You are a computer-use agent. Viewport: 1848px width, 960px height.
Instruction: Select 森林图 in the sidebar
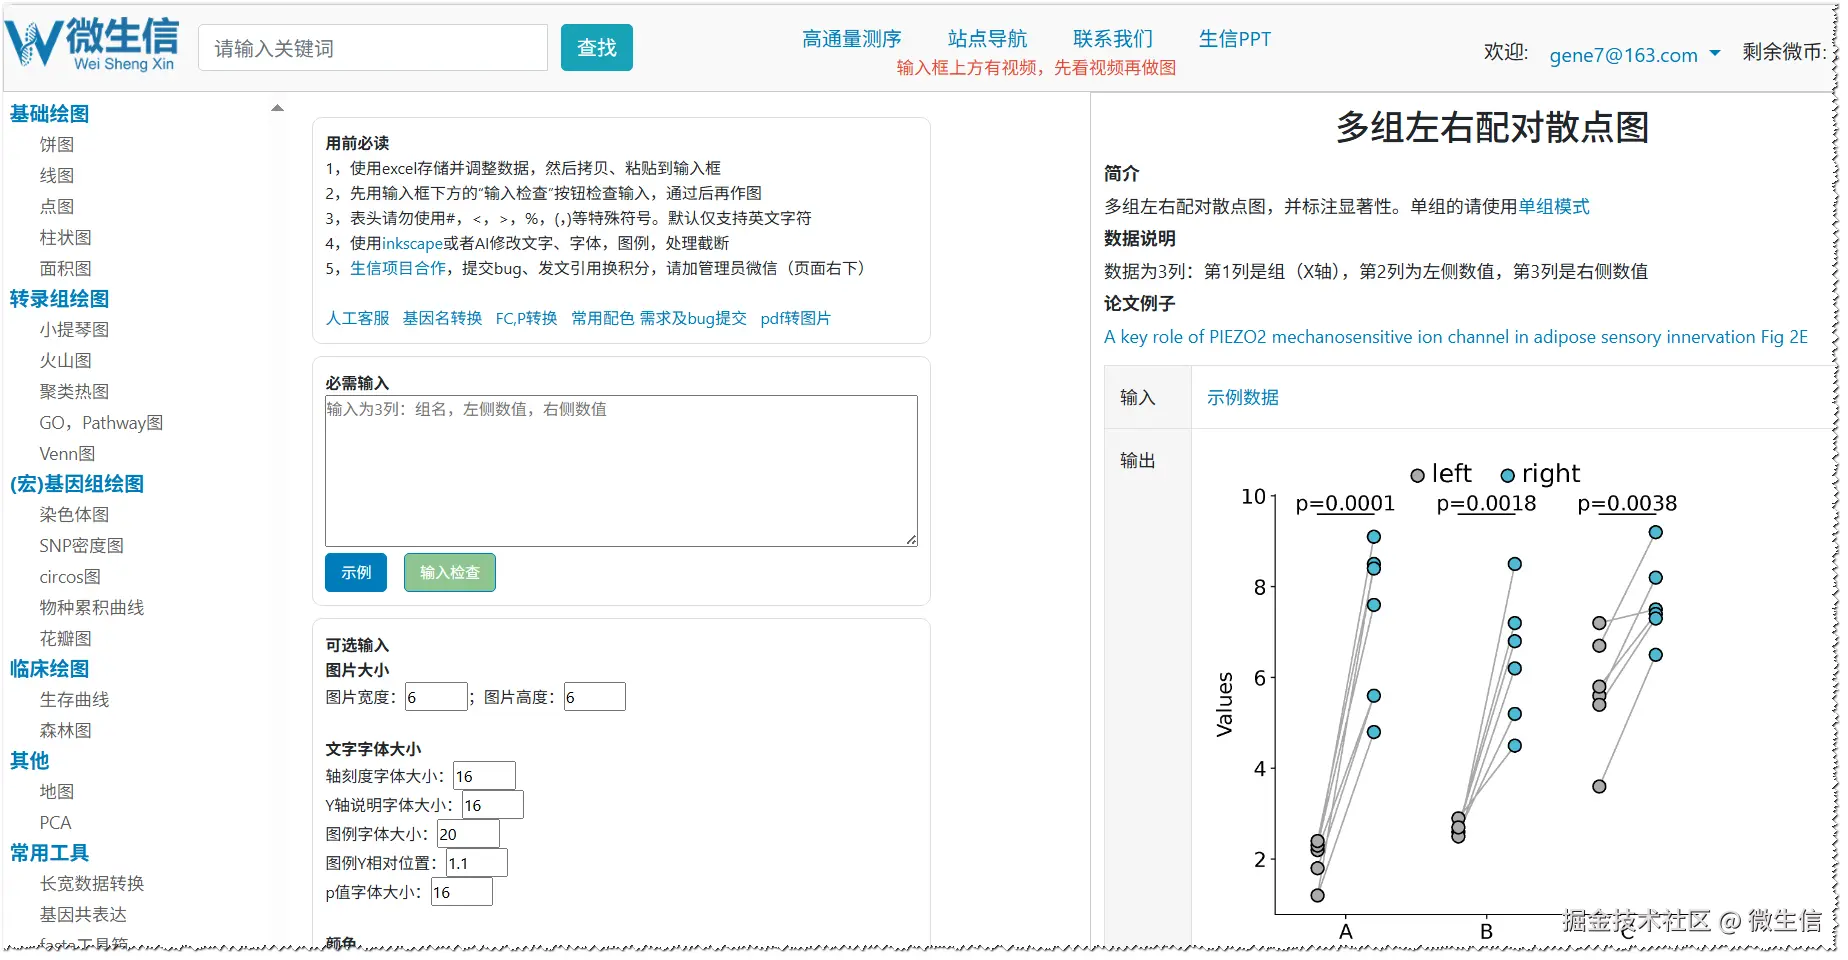coord(66,731)
